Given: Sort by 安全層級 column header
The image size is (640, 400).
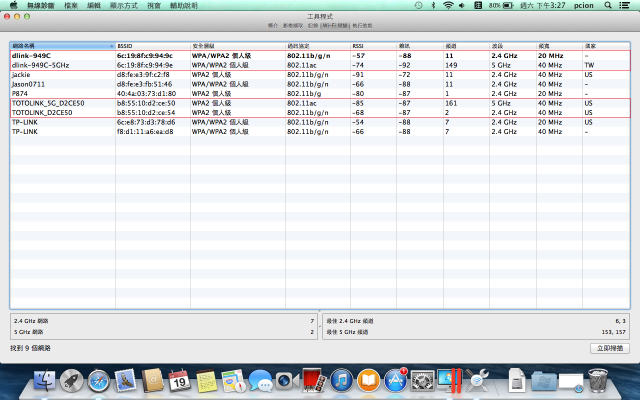Looking at the screenshot, I should point(238,46).
